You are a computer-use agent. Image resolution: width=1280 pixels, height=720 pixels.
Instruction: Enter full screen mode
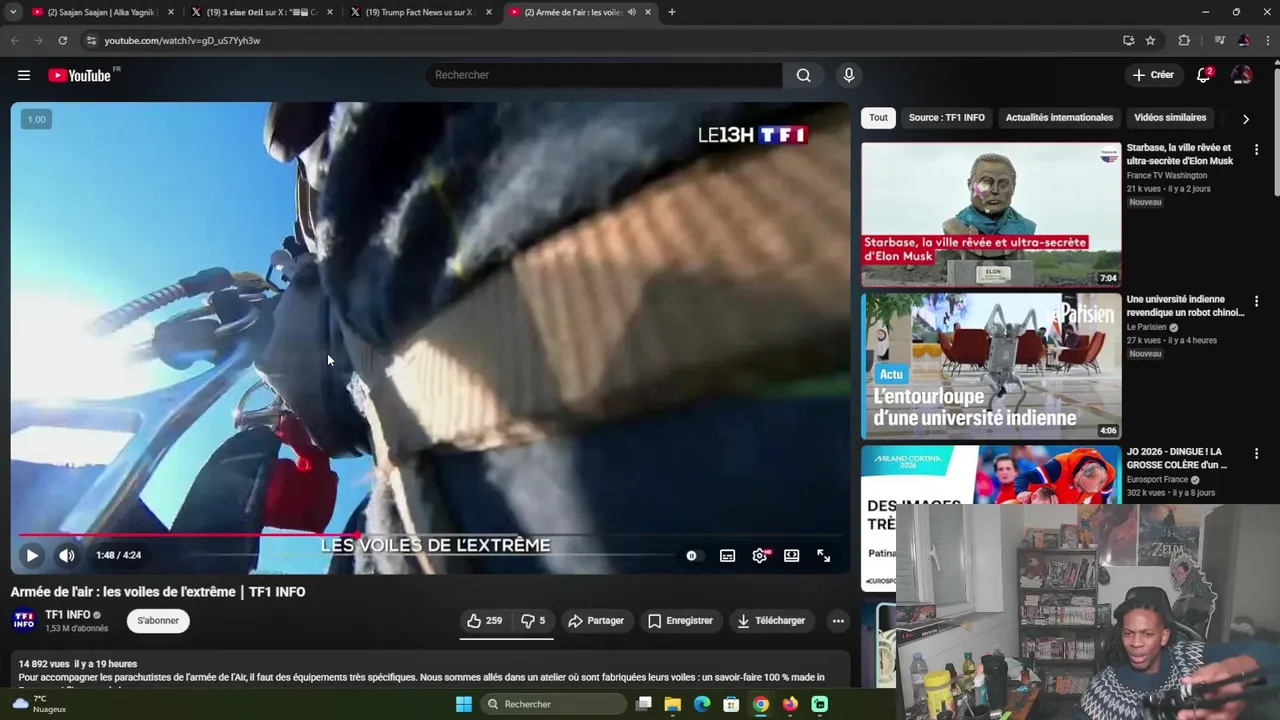pos(823,555)
